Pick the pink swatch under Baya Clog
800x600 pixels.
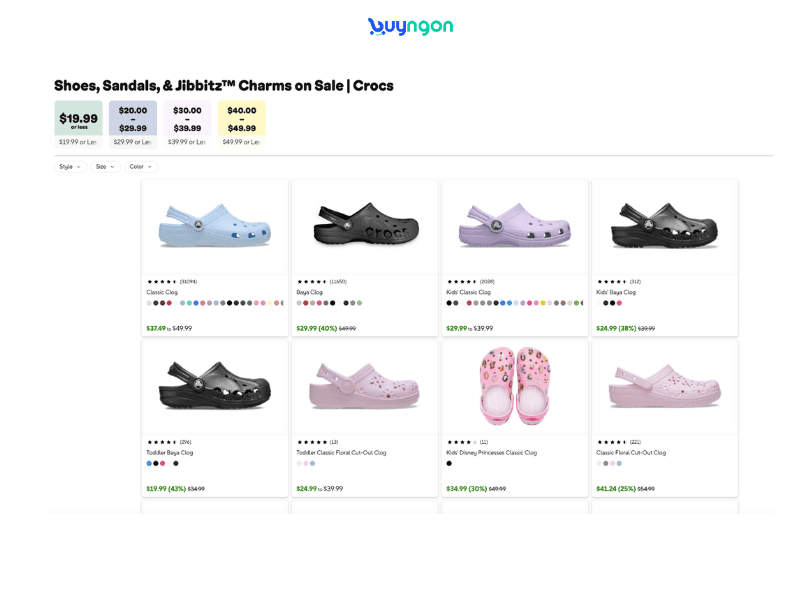pyautogui.click(x=319, y=303)
